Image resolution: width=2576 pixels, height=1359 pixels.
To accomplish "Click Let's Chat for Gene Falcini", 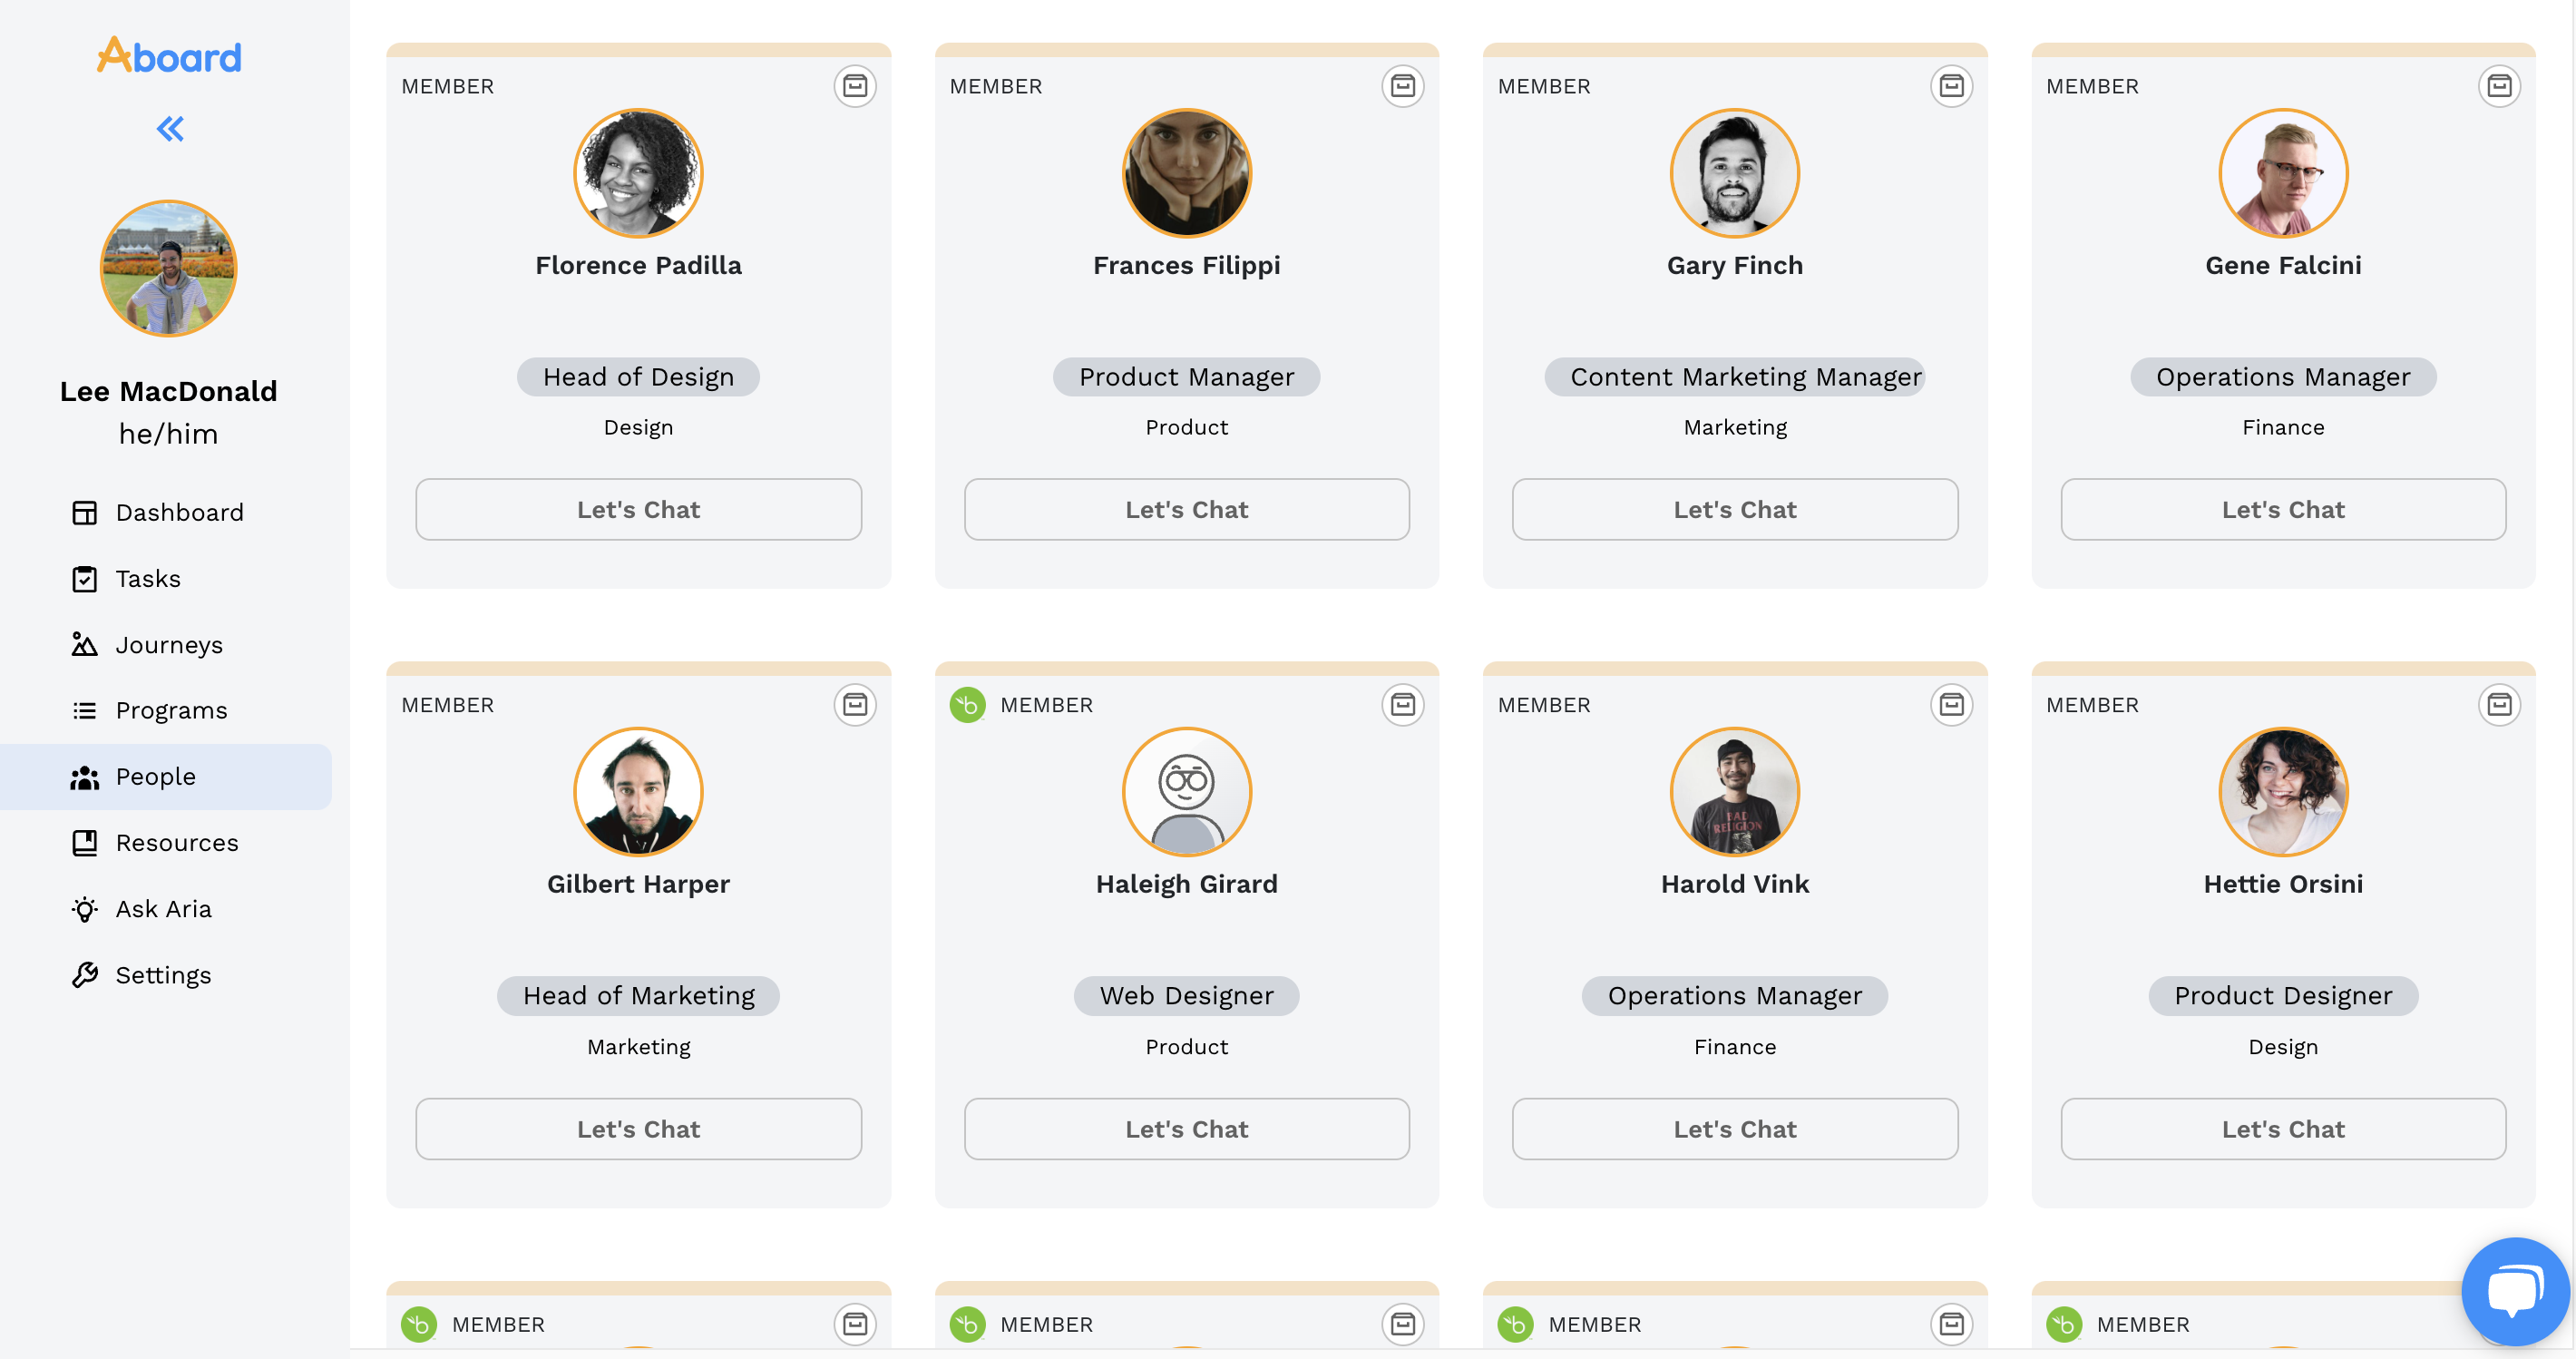I will click(2282, 509).
